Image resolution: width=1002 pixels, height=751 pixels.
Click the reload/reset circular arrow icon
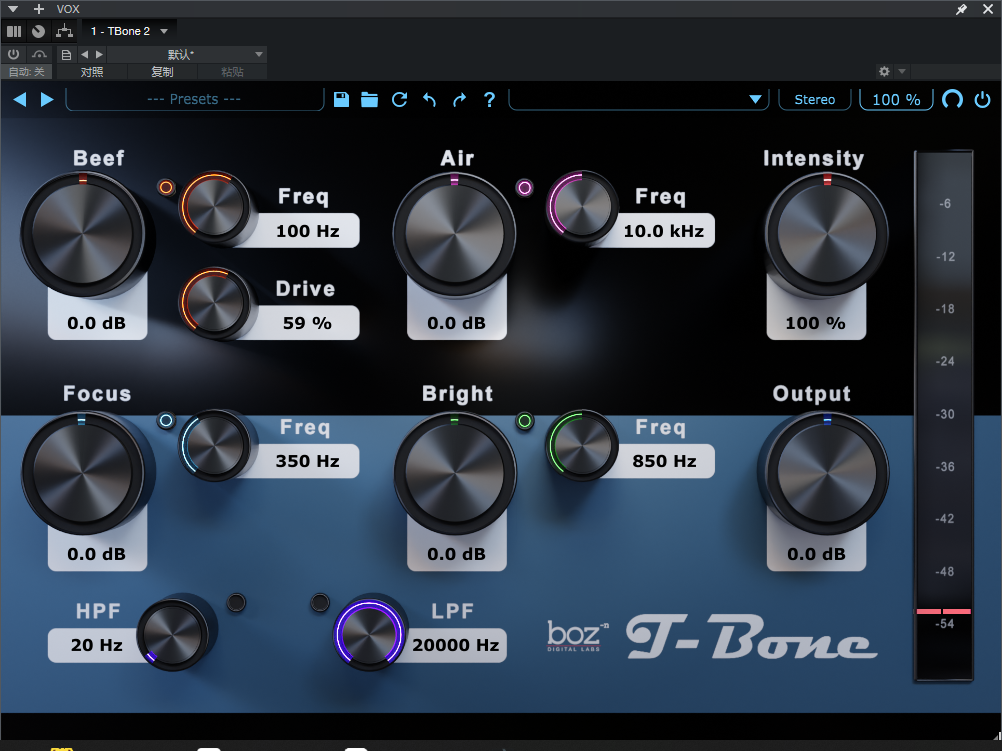pyautogui.click(x=399, y=99)
